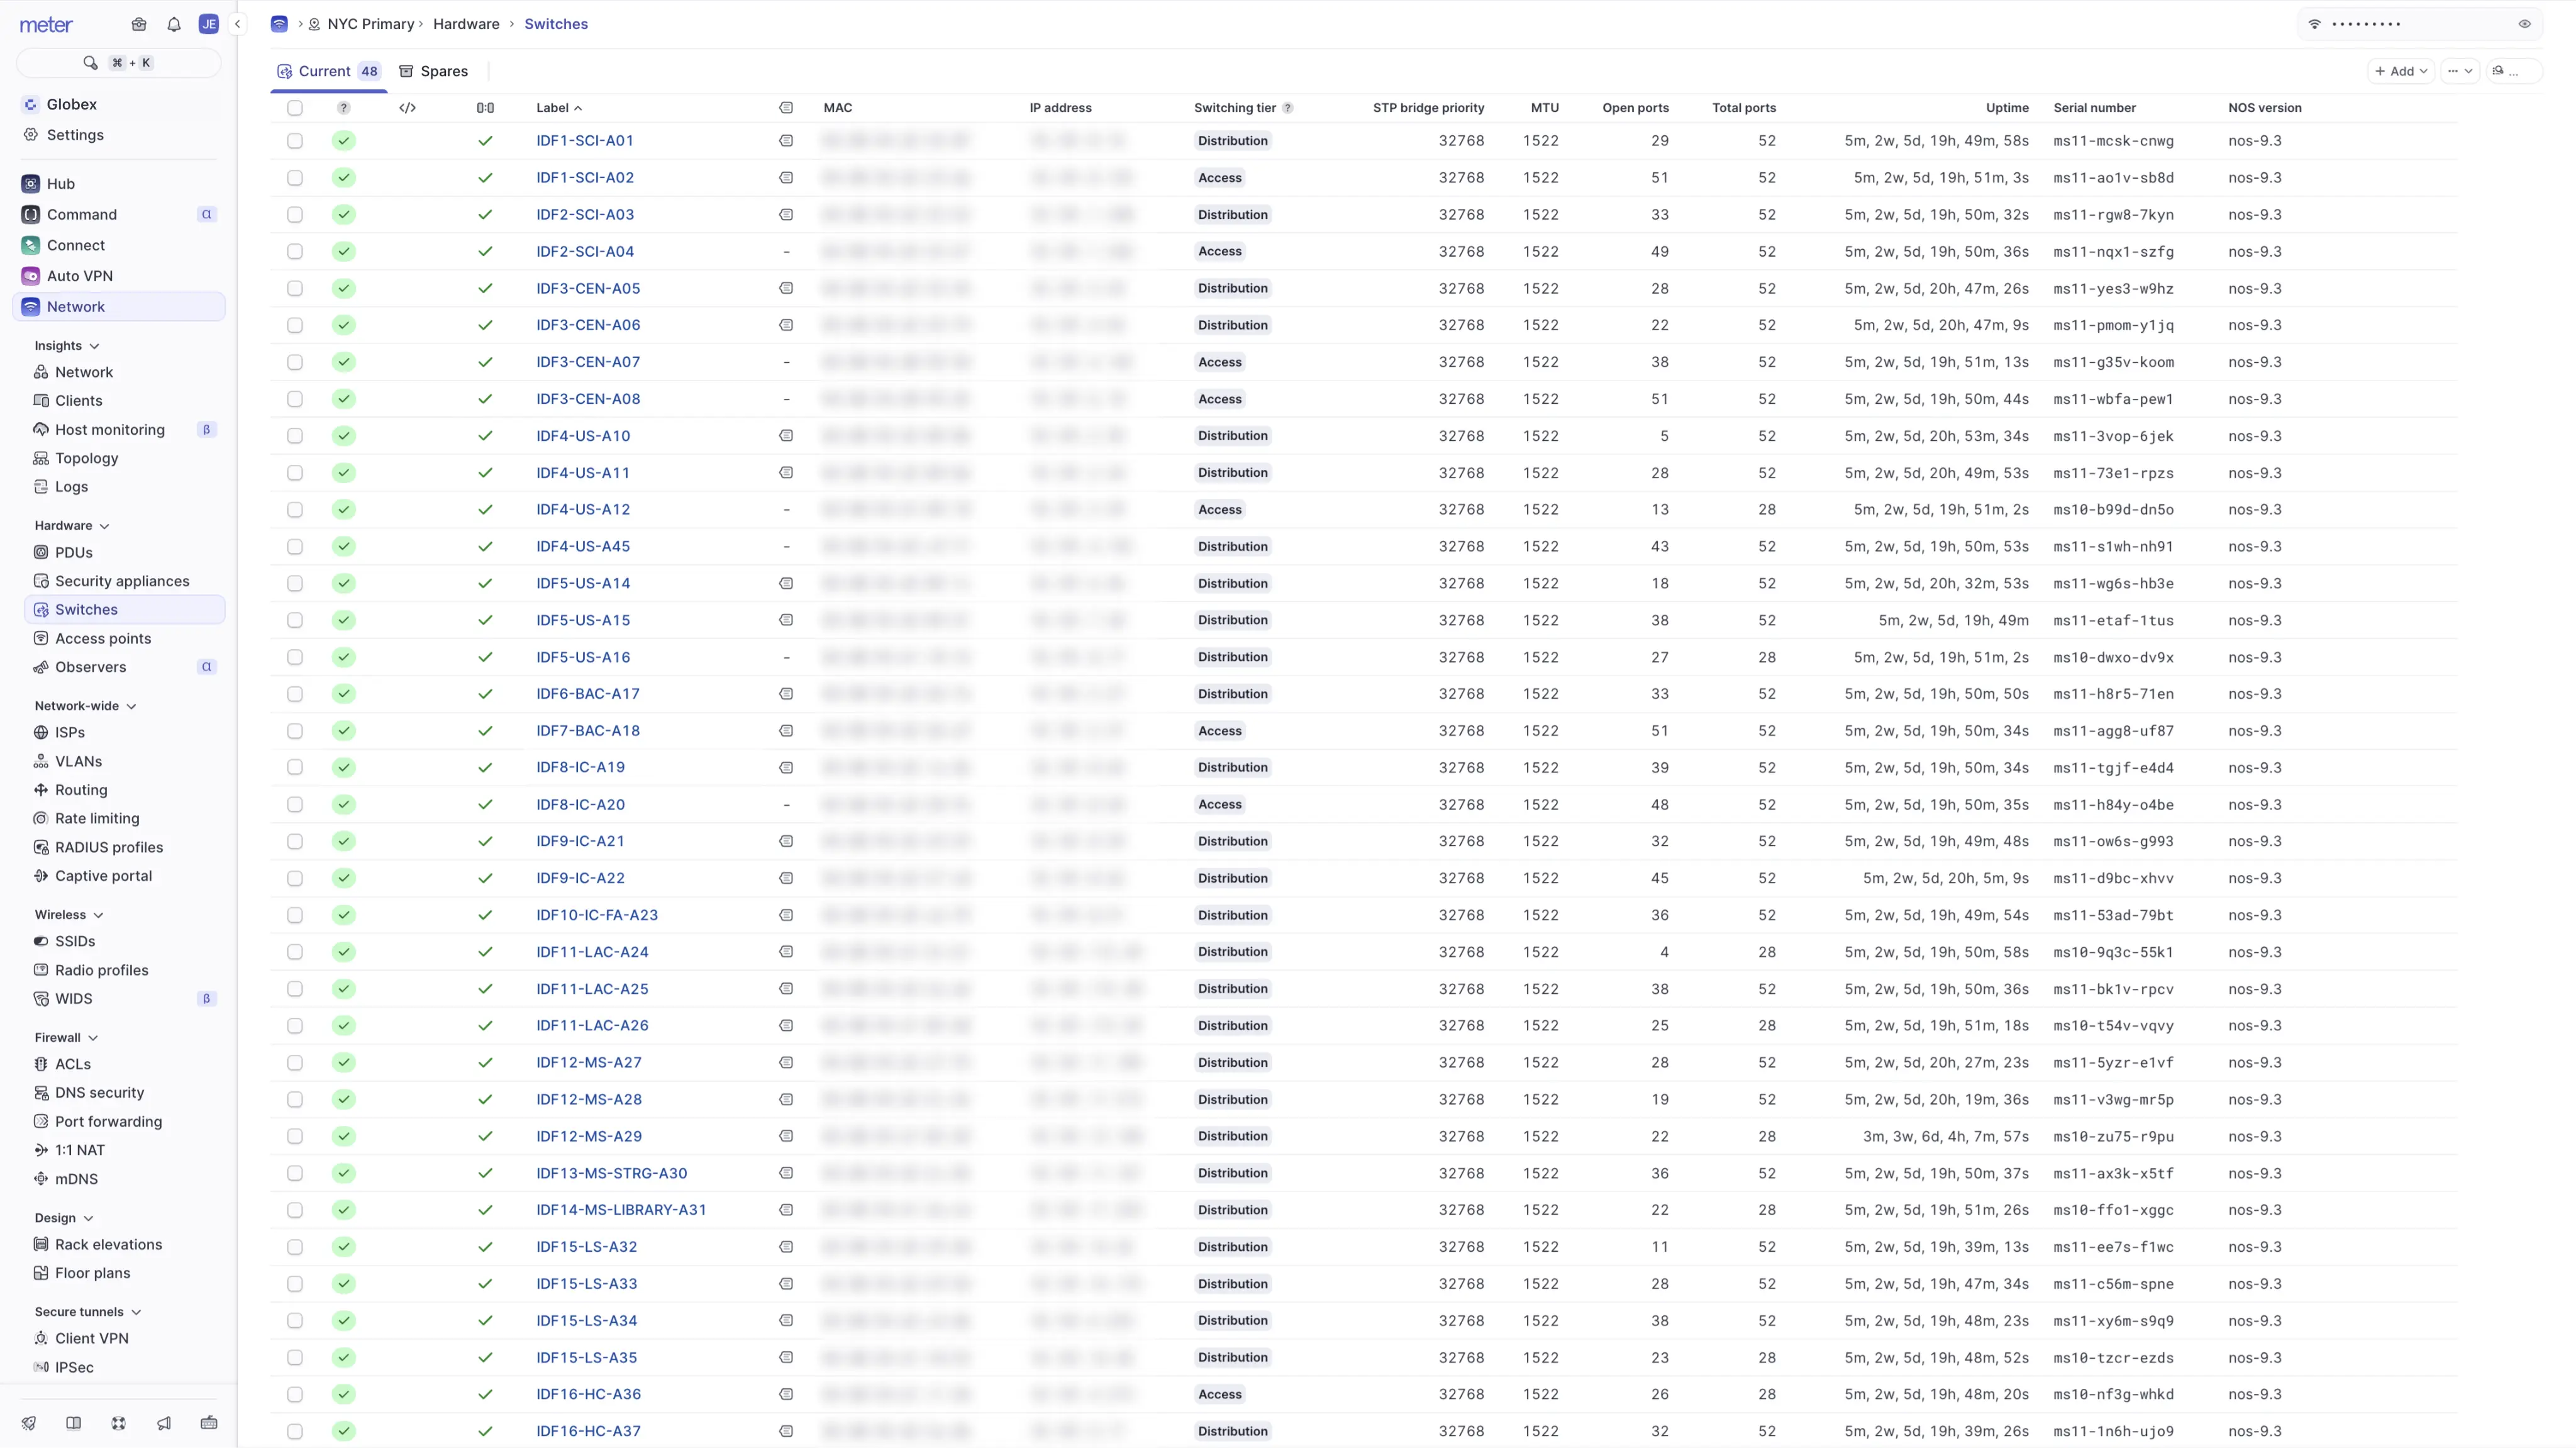Check the select-all checkbox in table header
Viewport: 2576px width, 1448px height.
click(x=295, y=108)
